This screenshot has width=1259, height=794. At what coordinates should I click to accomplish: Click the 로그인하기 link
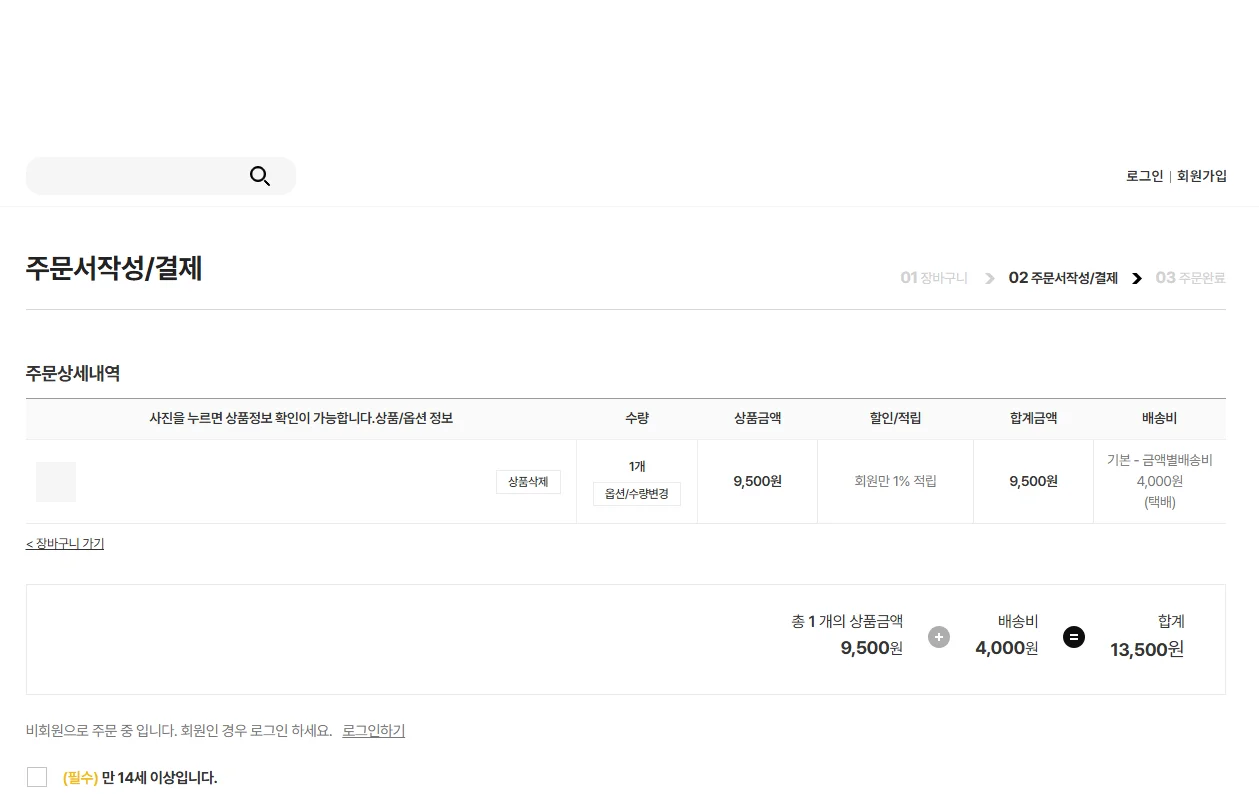point(374,731)
